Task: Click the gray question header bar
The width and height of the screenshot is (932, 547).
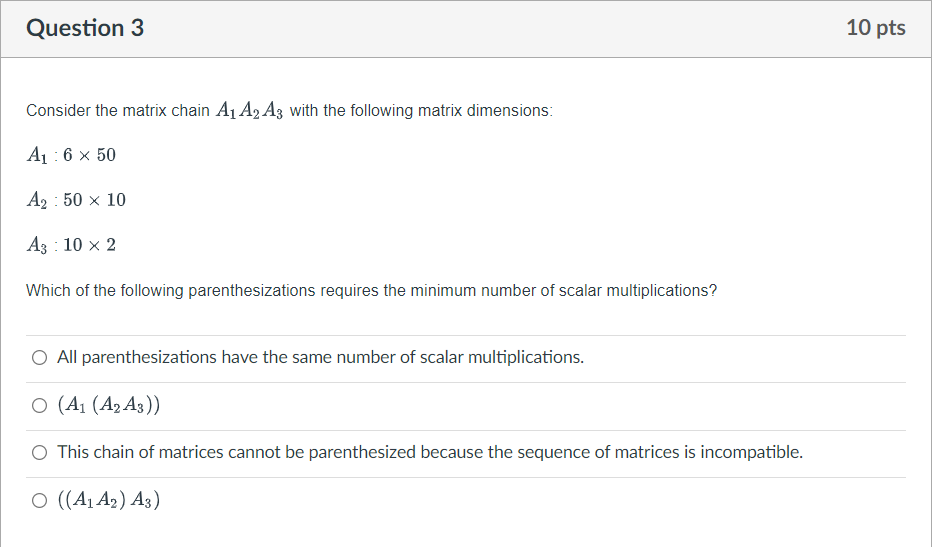Action: point(466,29)
